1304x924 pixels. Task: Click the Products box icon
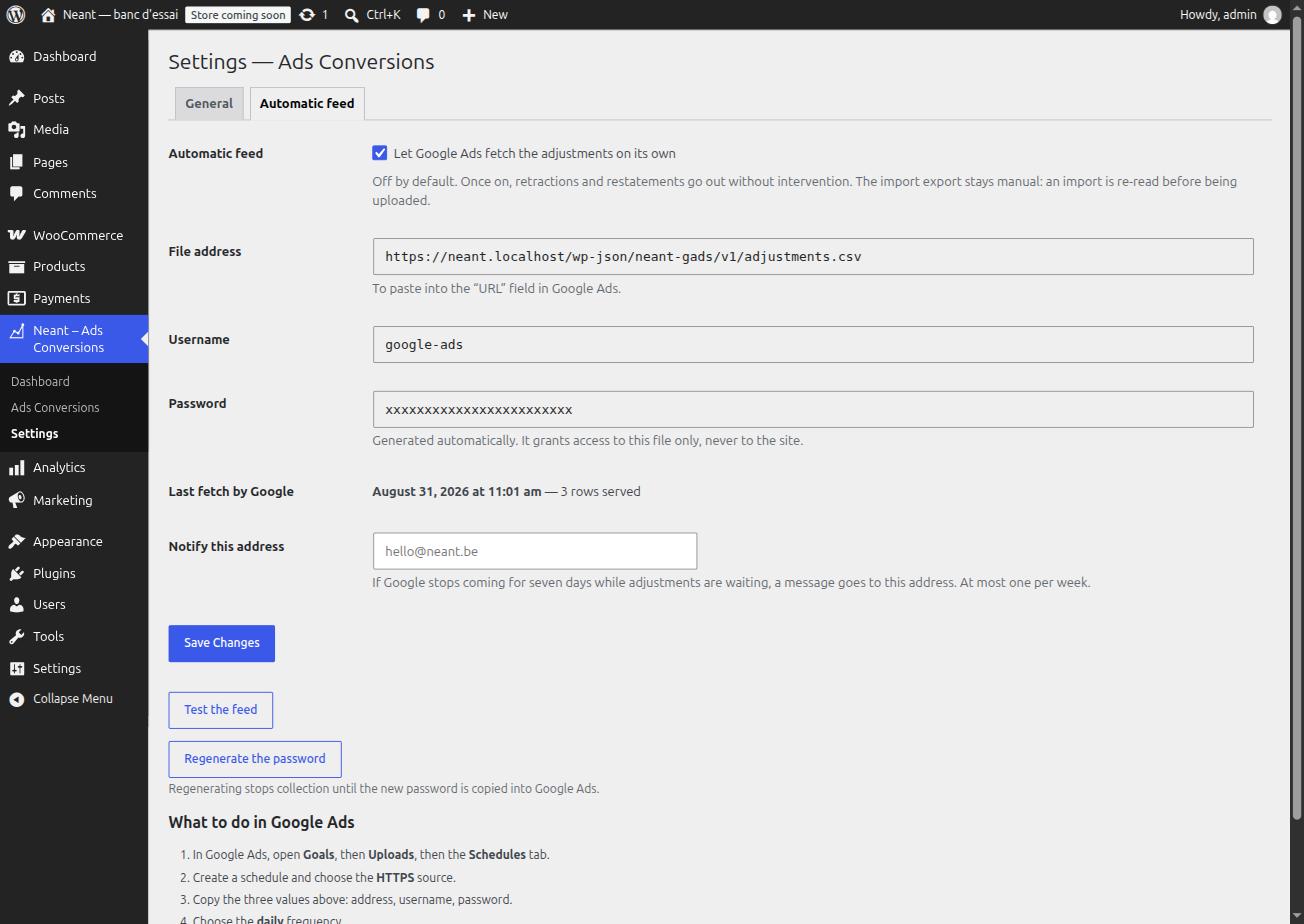[x=17, y=267]
